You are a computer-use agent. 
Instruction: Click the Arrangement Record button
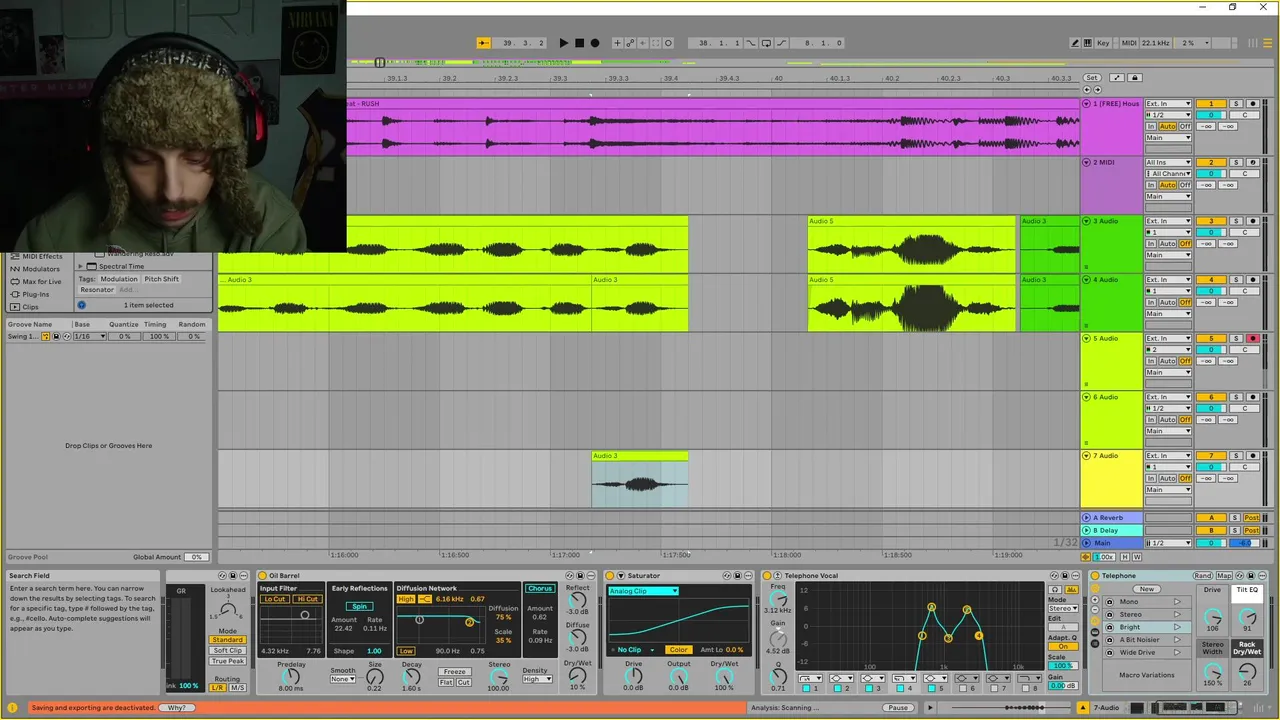click(595, 43)
